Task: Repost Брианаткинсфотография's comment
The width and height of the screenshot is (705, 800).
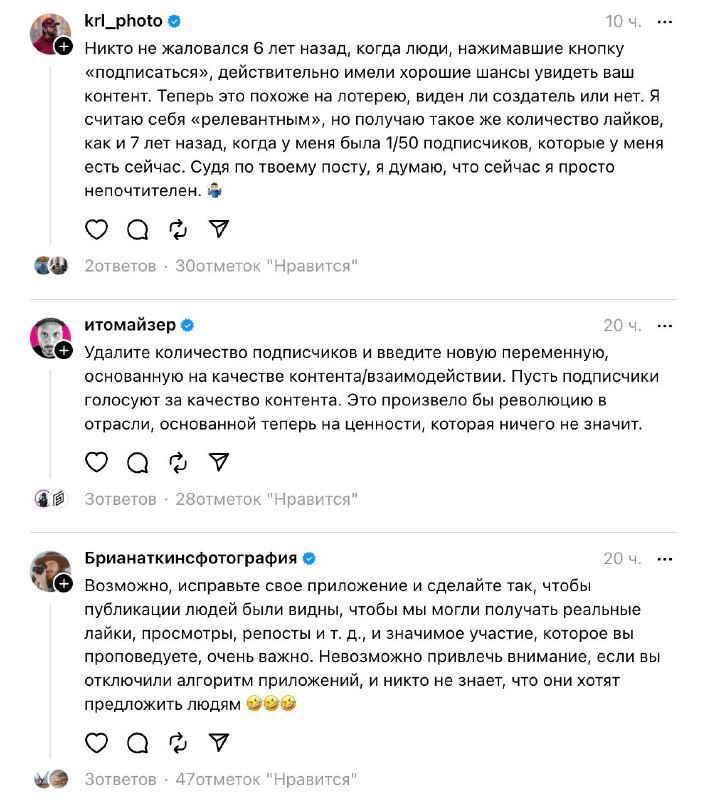Action: (178, 743)
